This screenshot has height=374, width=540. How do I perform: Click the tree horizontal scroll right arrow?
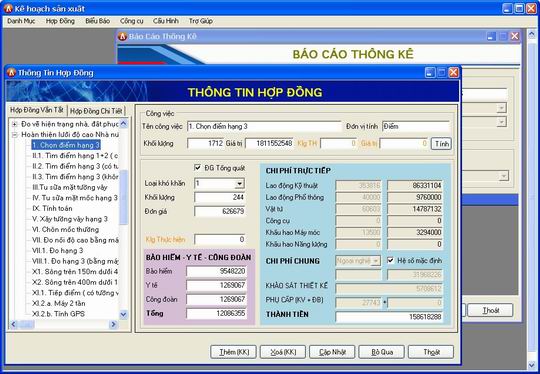point(113,324)
